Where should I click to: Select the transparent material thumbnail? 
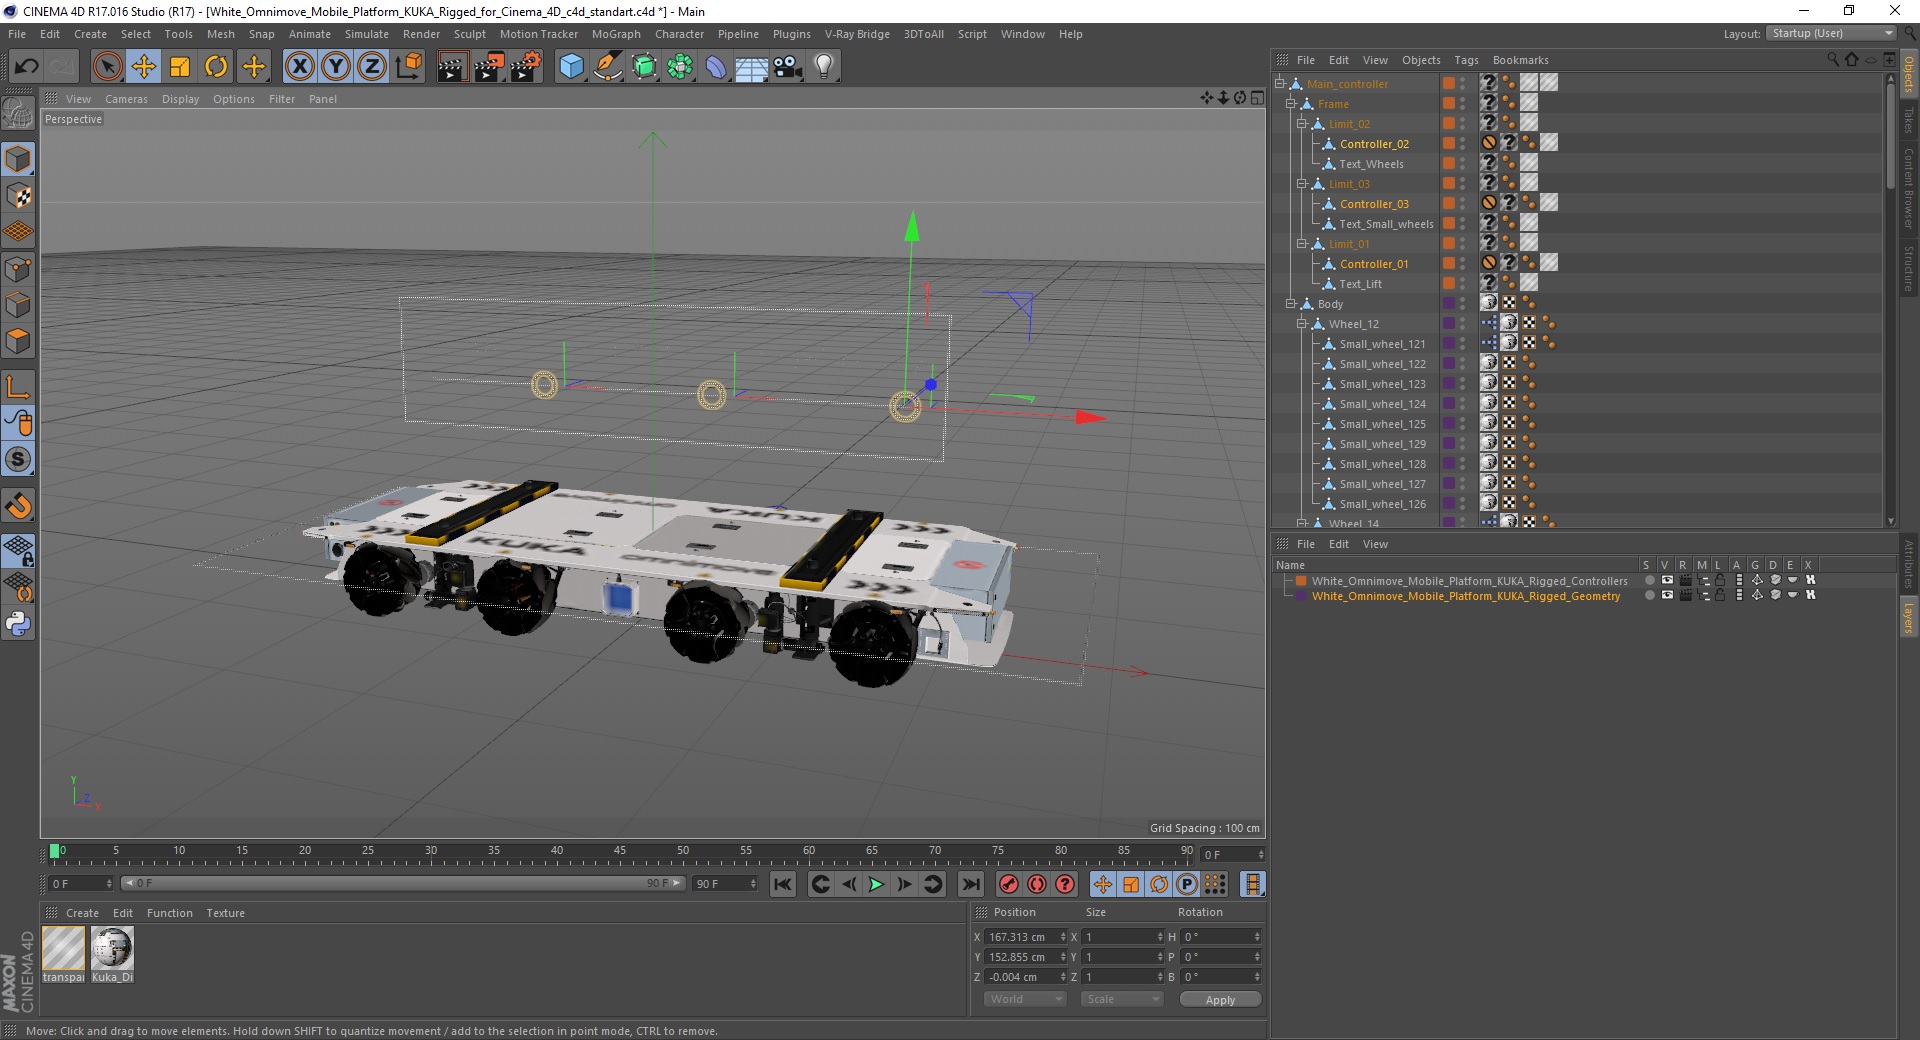coord(63,948)
